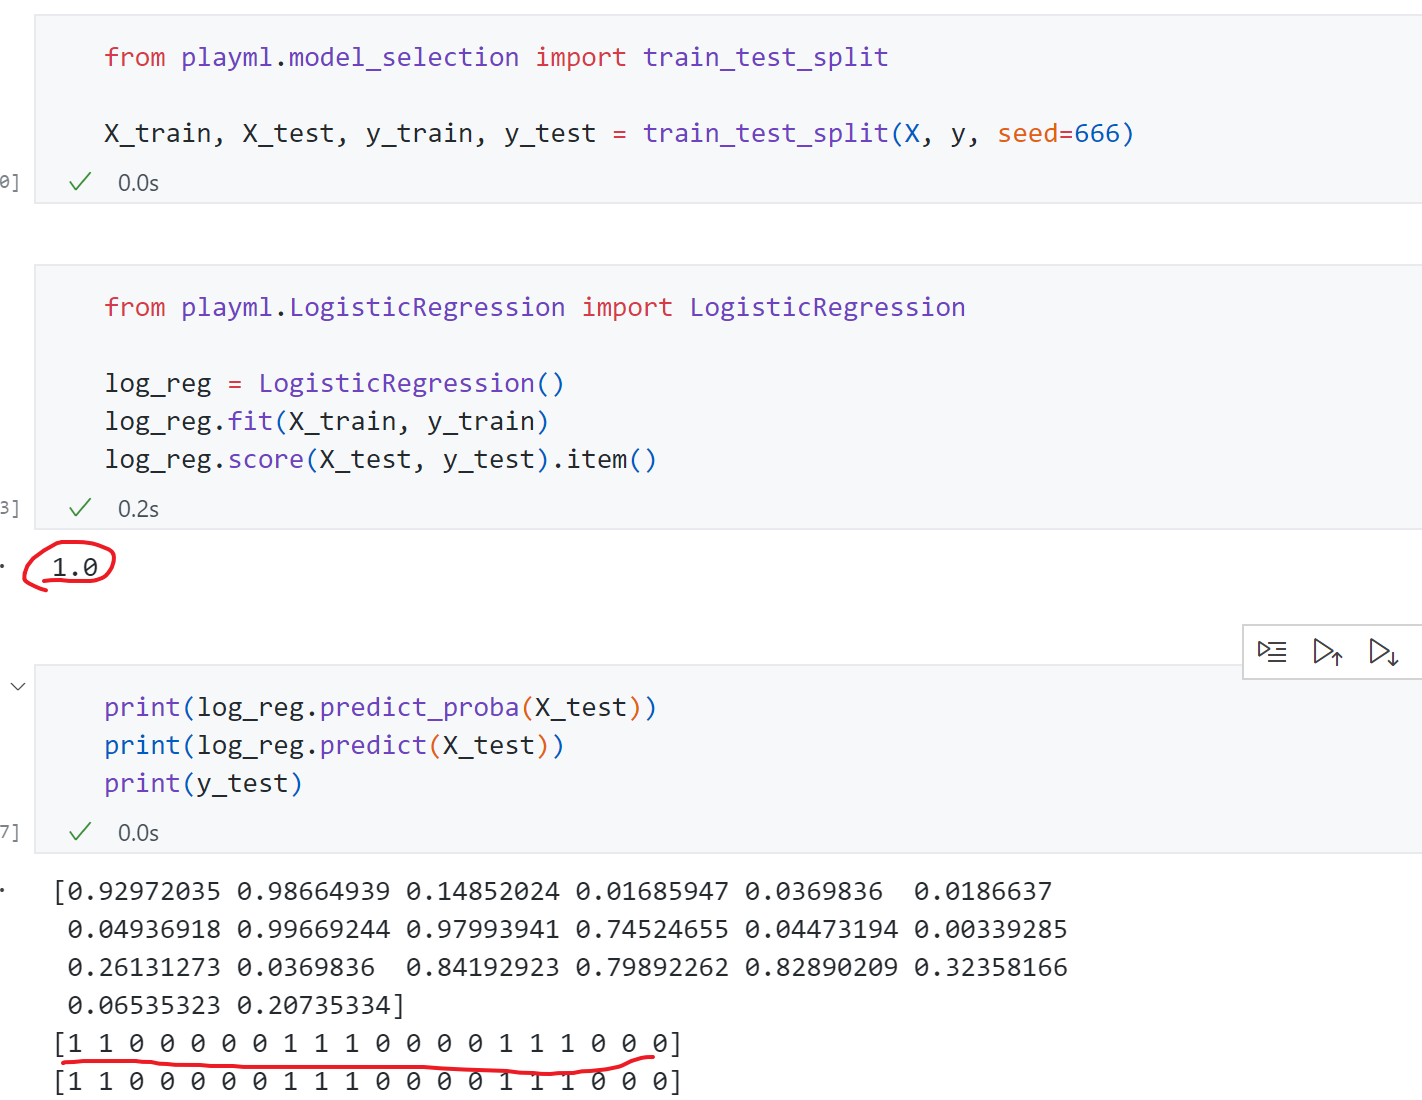The image size is (1422, 1100).
Task: Click the last y_test output array row
Action: pyautogui.click(x=367, y=1082)
